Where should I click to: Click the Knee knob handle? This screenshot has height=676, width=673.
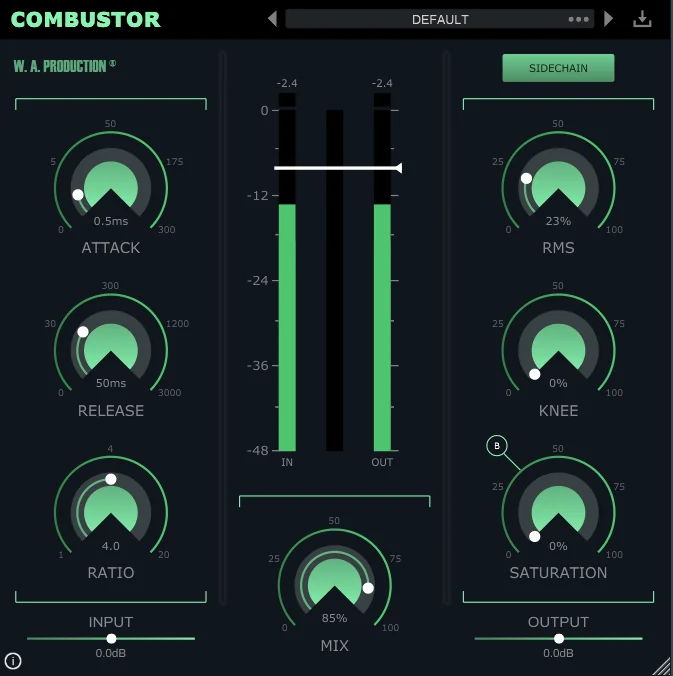(534, 374)
